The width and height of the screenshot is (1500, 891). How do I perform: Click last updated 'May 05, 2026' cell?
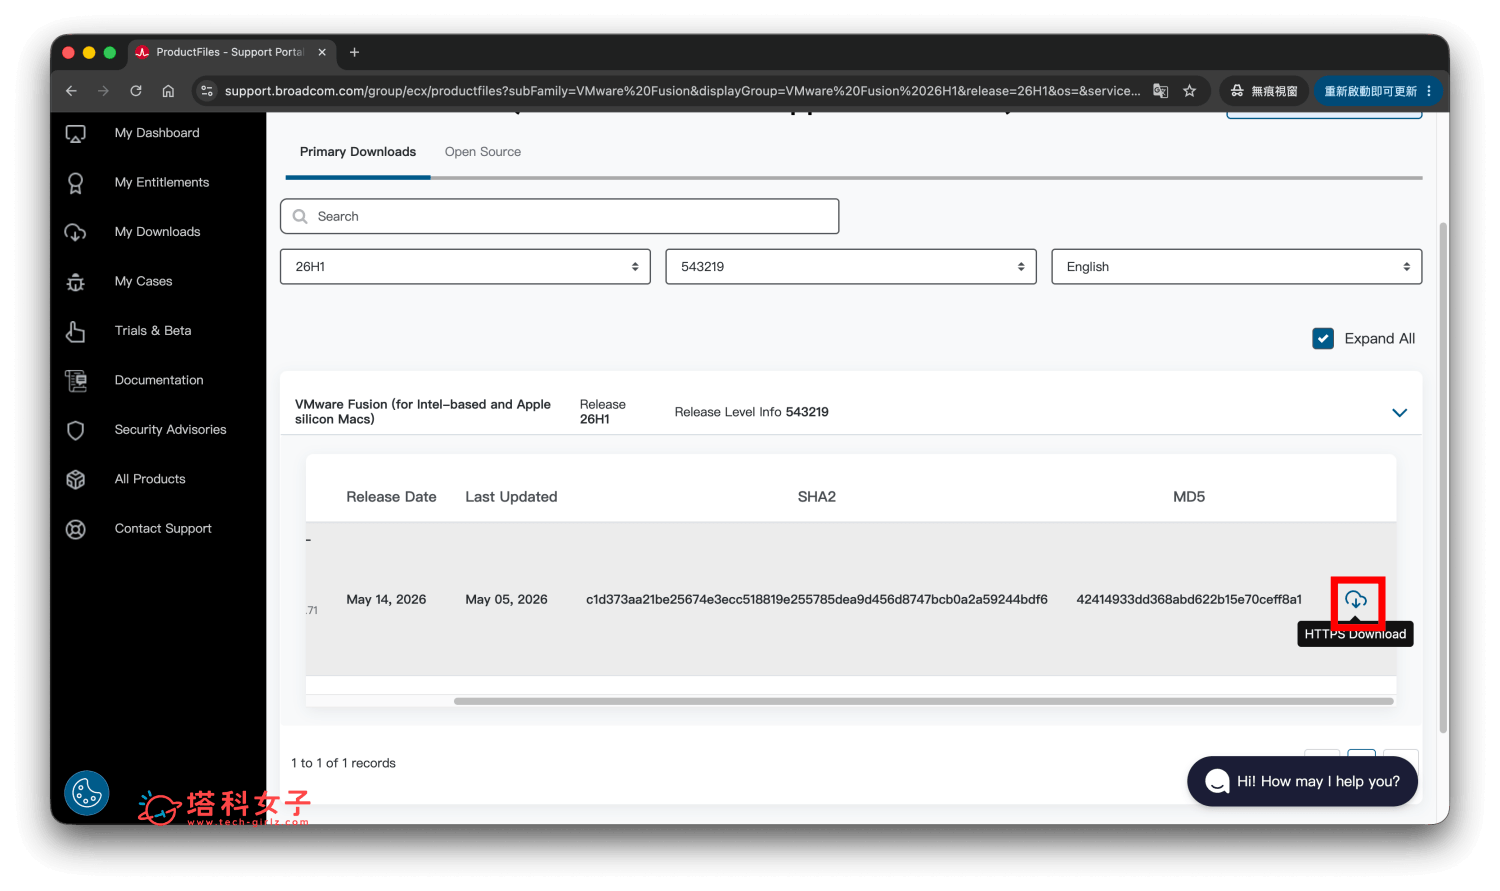tap(506, 600)
